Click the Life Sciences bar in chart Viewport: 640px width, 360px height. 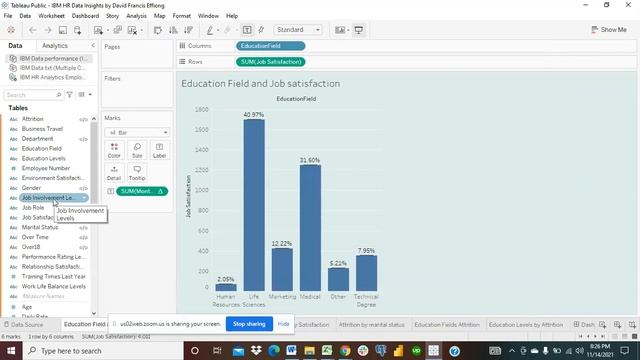point(254,205)
